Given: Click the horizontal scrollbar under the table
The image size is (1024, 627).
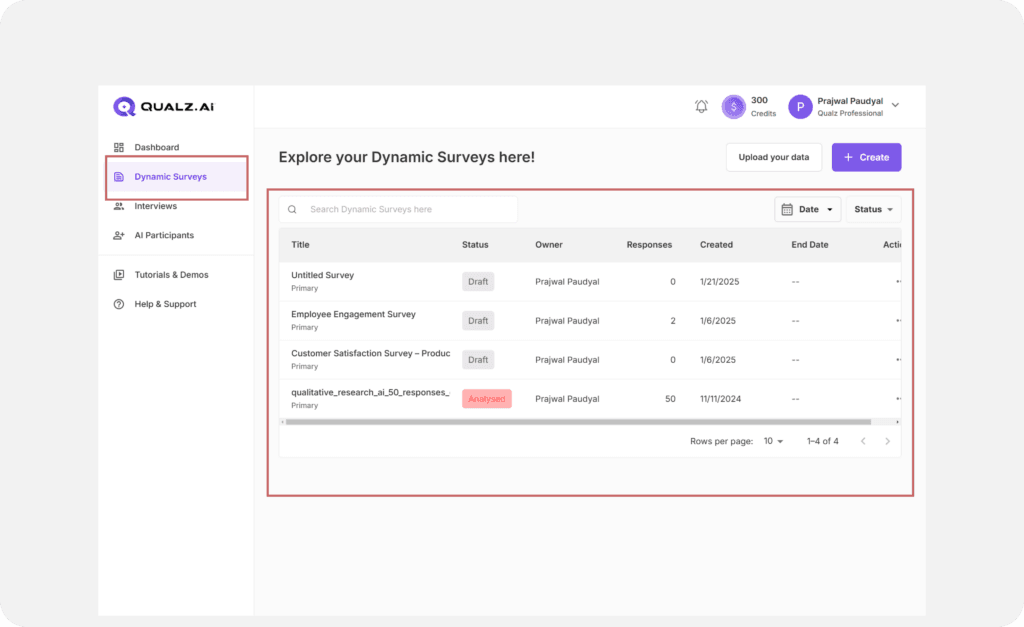Looking at the screenshot, I should pyautogui.click(x=575, y=422).
